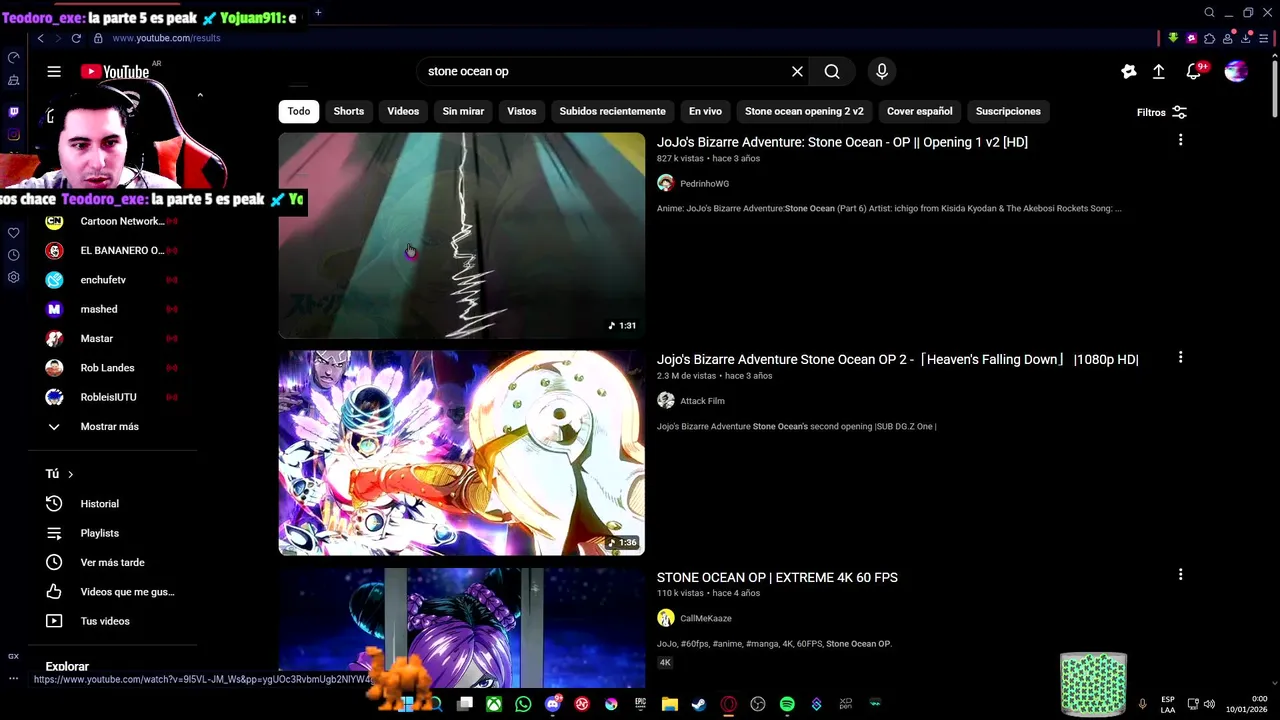Viewport: 1280px width, 720px height.
Task: Visit CallMeKaaze channel
Action: coord(705,618)
